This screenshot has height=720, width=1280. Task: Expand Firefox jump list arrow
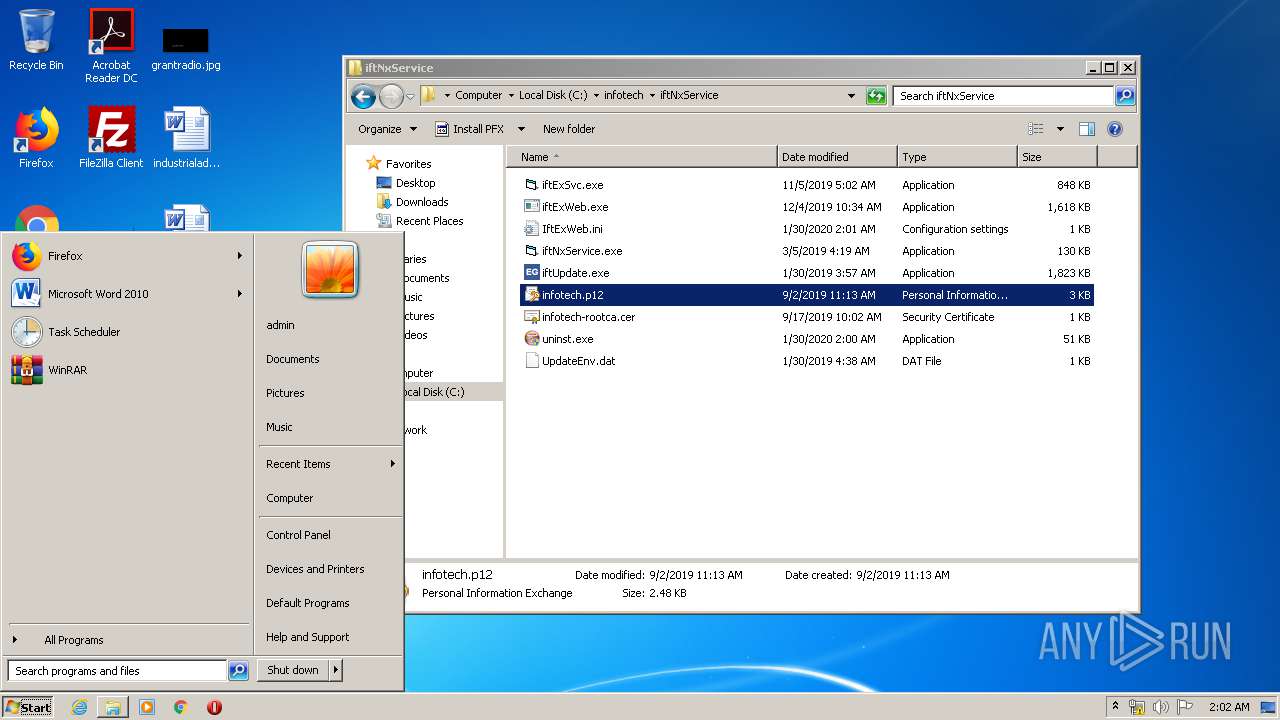240,256
